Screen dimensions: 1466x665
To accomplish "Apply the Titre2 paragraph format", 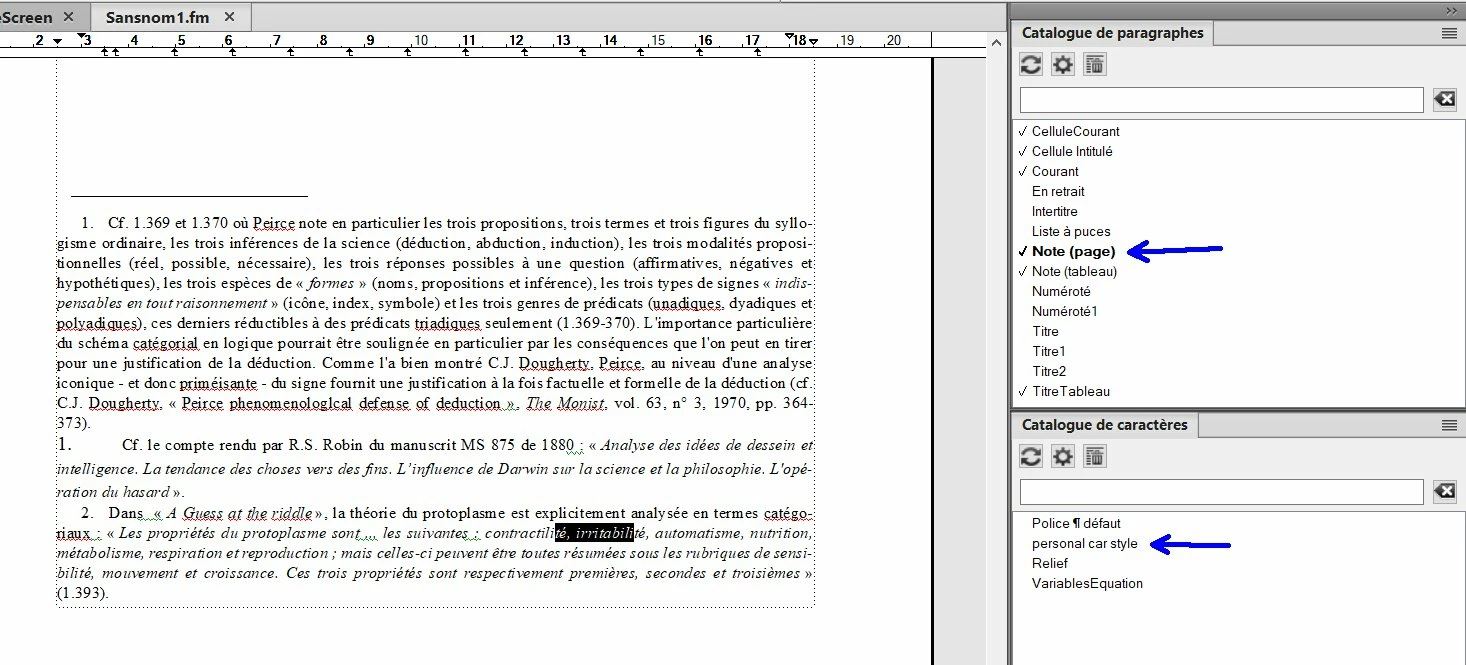I will 1048,371.
